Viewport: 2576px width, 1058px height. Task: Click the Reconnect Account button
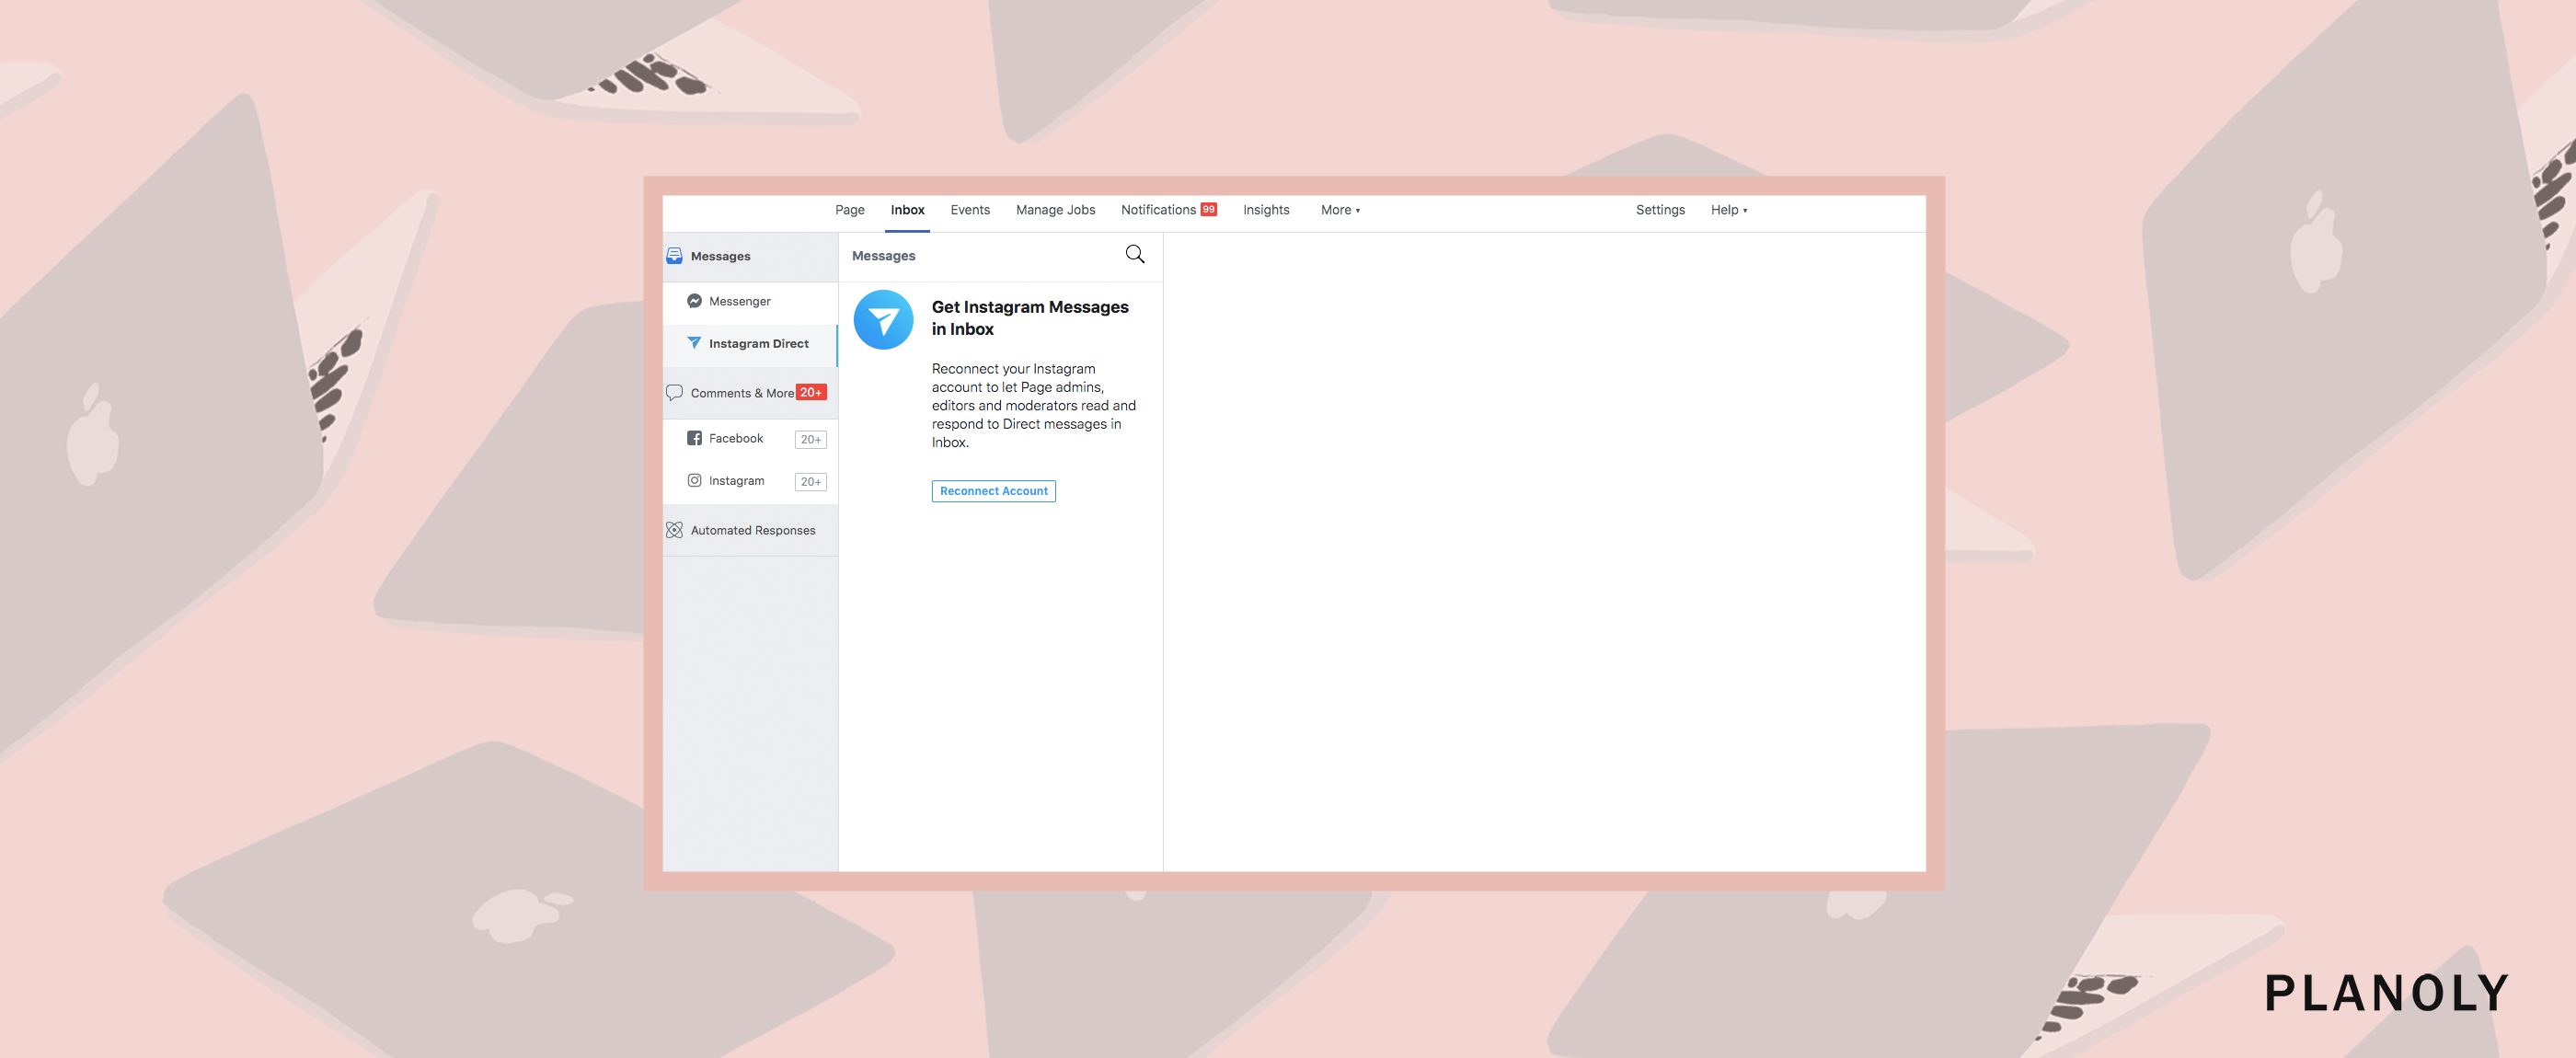pyautogui.click(x=994, y=489)
